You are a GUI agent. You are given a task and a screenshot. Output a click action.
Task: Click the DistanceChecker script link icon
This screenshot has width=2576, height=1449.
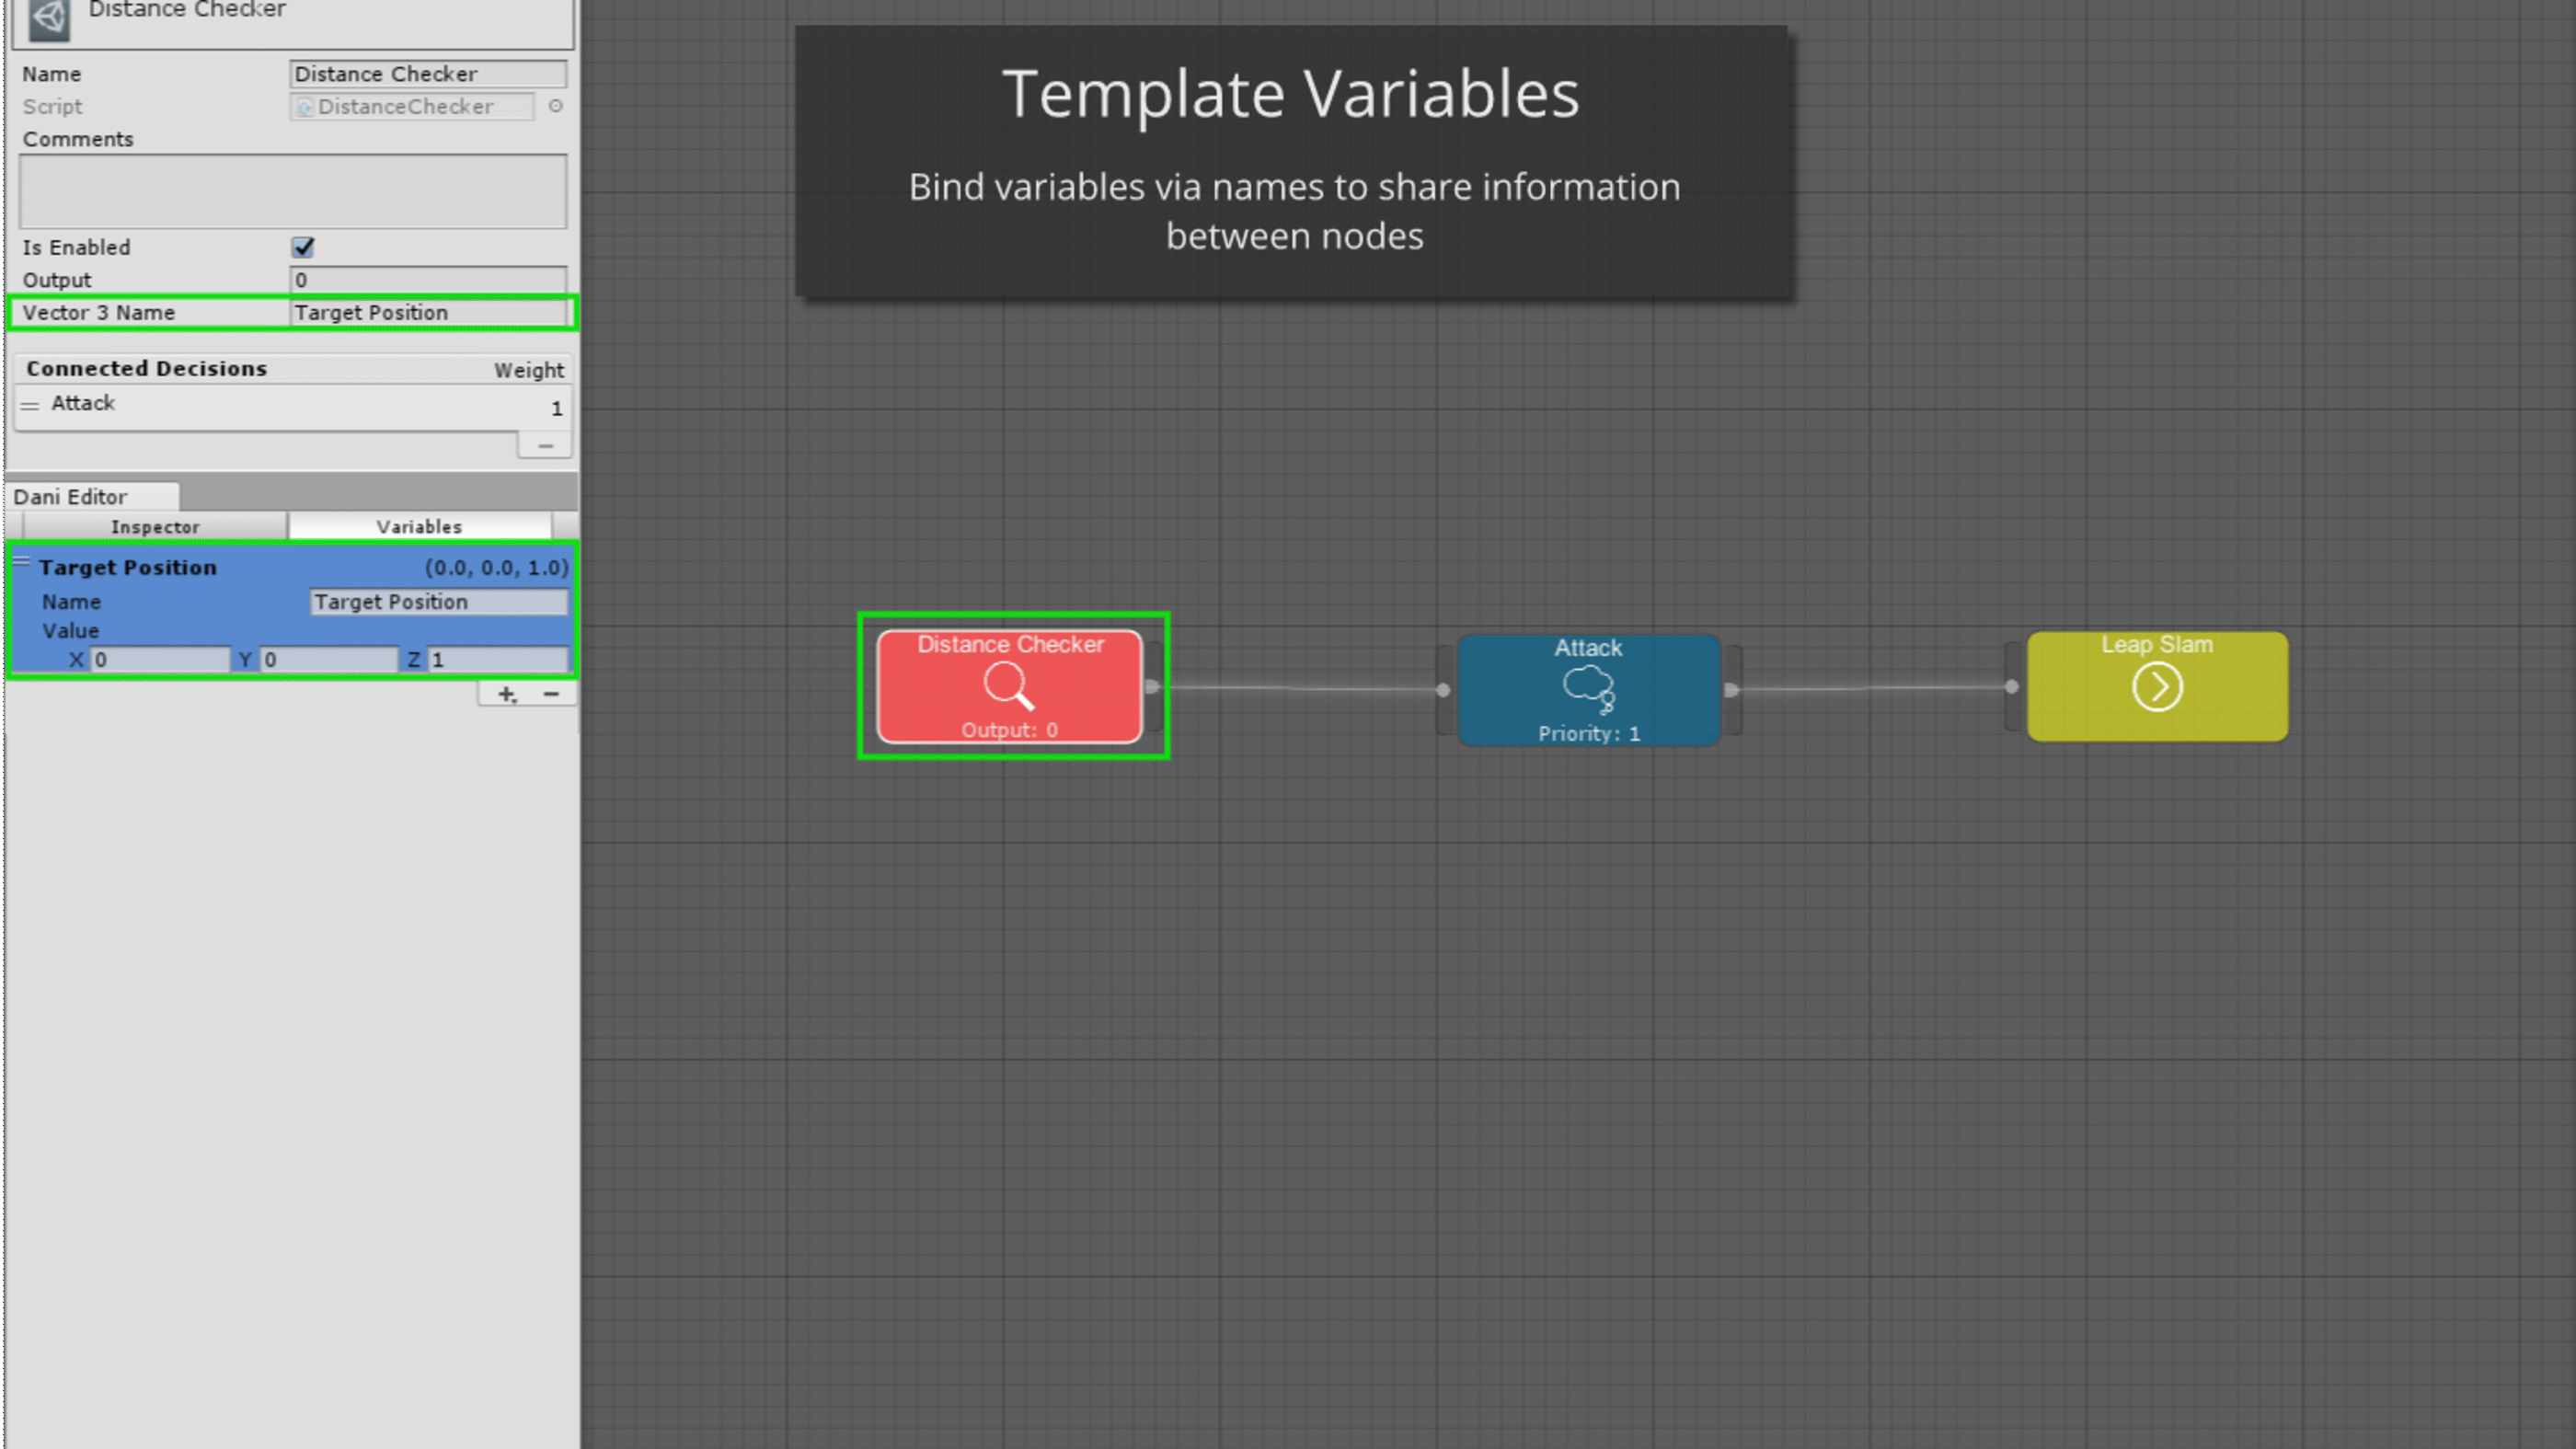coord(303,106)
